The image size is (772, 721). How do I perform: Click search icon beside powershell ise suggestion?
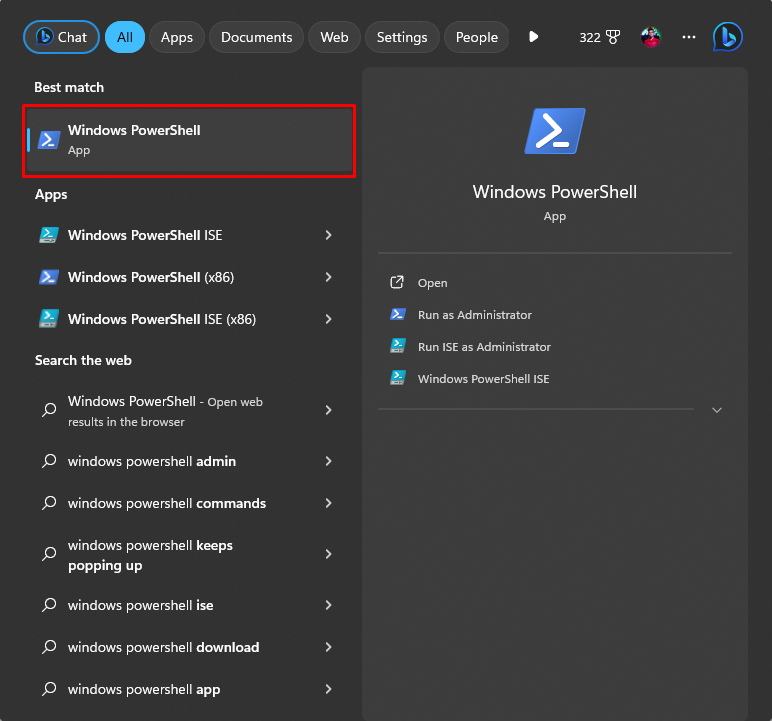49,605
